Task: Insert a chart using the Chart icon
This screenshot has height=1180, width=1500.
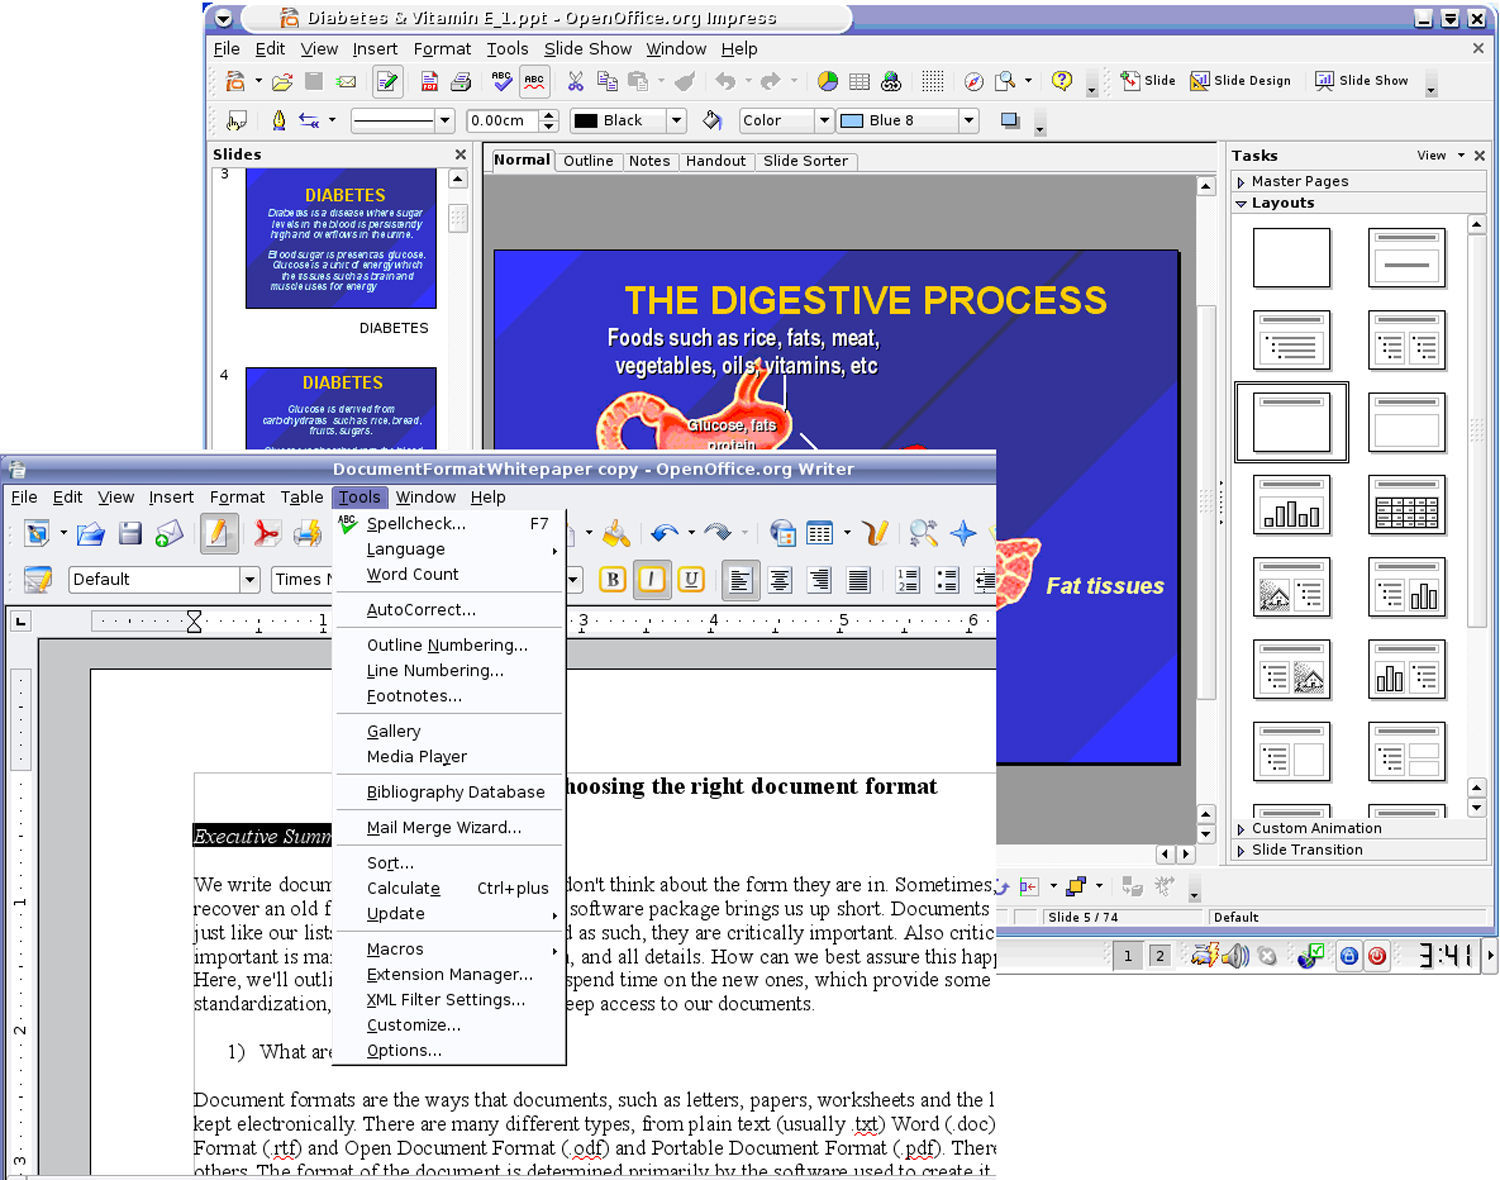Action: [x=827, y=82]
